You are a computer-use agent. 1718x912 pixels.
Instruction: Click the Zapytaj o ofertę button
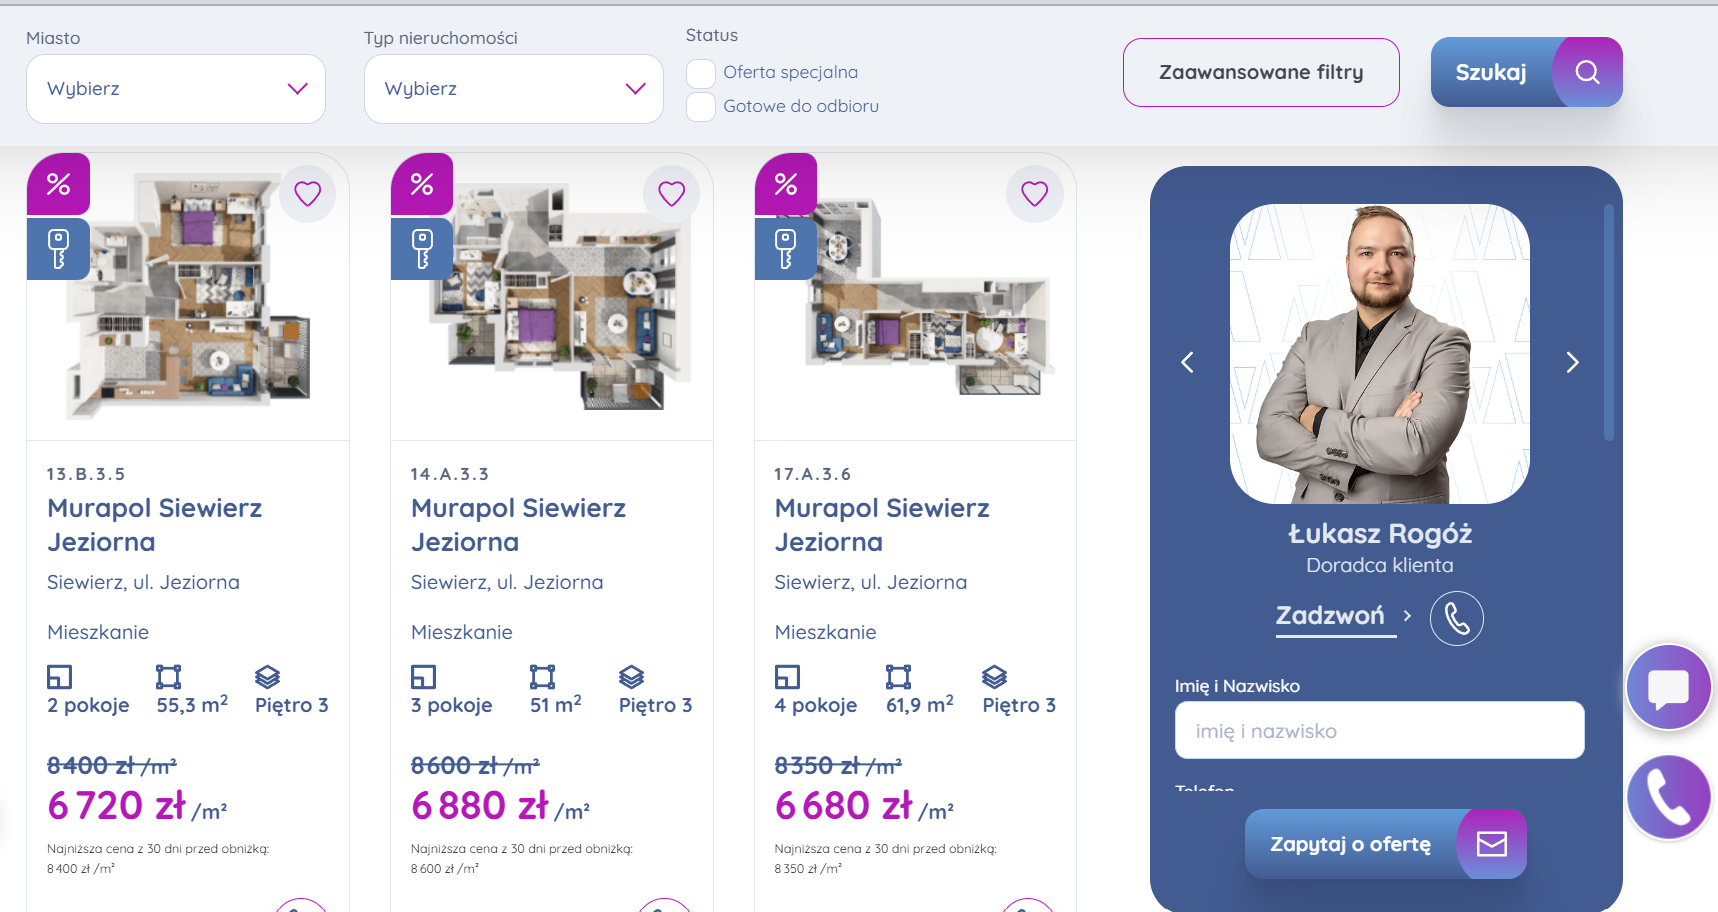(x=1385, y=844)
